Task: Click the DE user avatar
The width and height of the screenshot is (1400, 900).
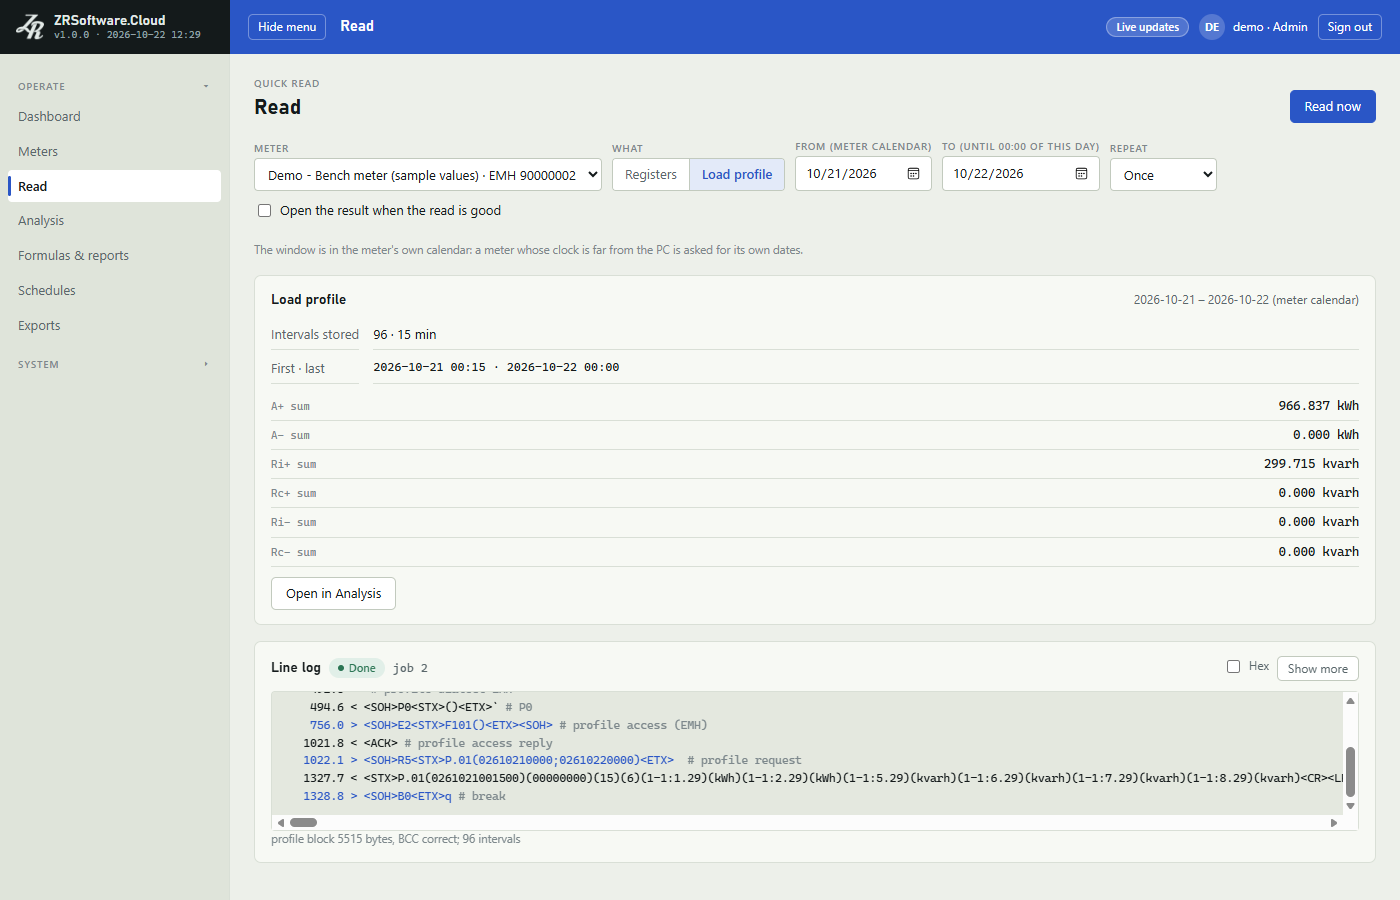Action: click(x=1212, y=27)
